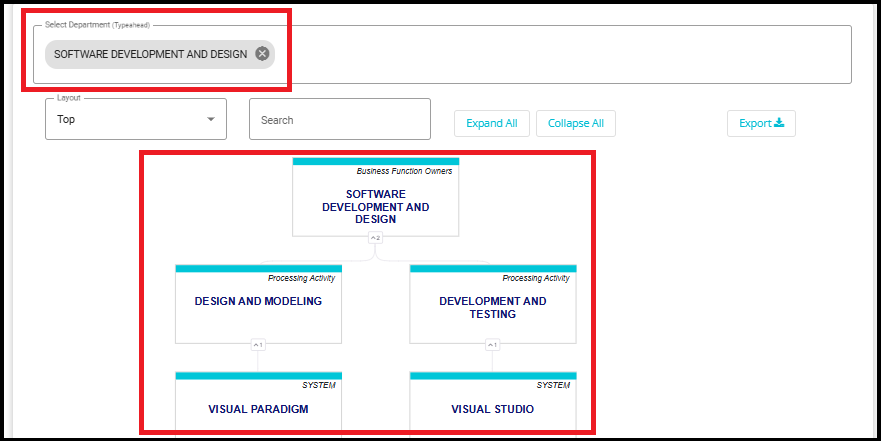Click the selected department chip text

point(150,54)
